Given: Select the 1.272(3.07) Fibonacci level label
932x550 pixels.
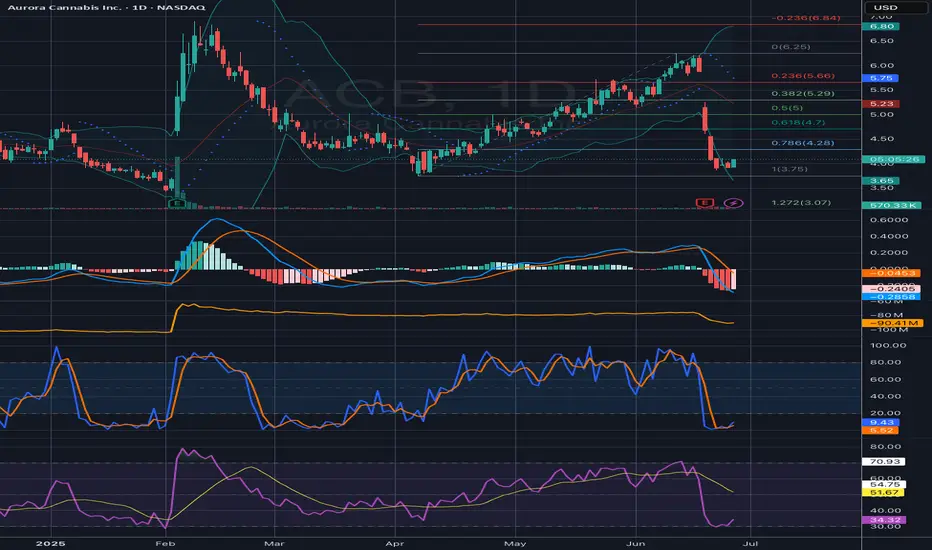Looking at the screenshot, I should 801,203.
